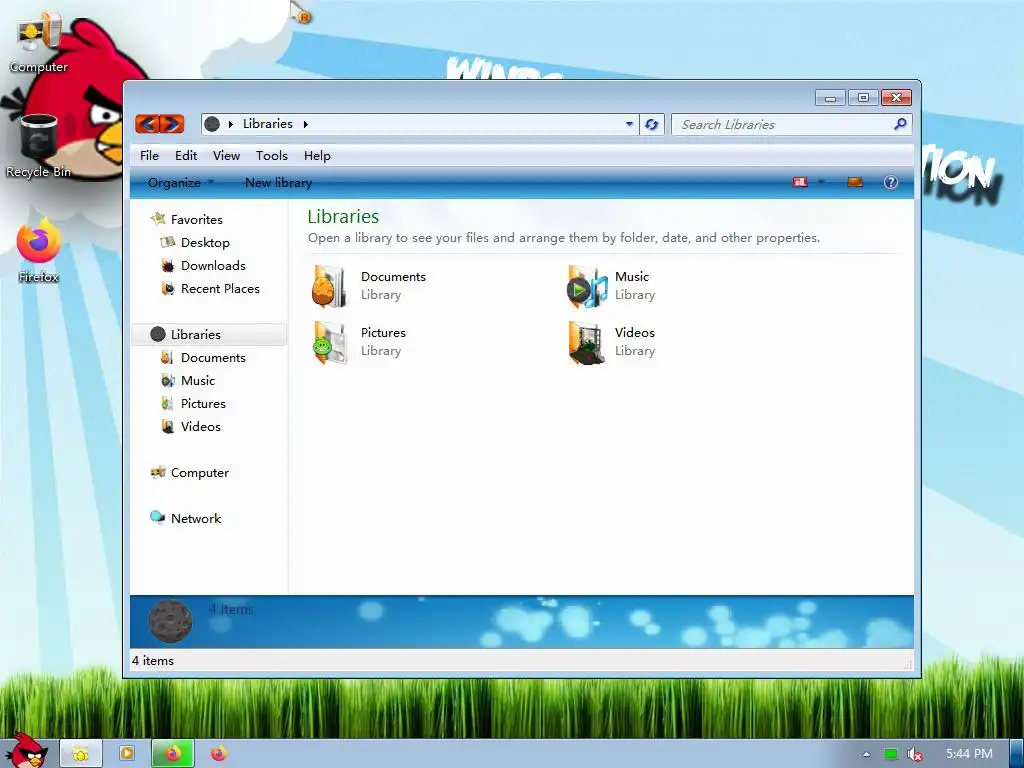Select Network in navigation pane

click(196, 519)
